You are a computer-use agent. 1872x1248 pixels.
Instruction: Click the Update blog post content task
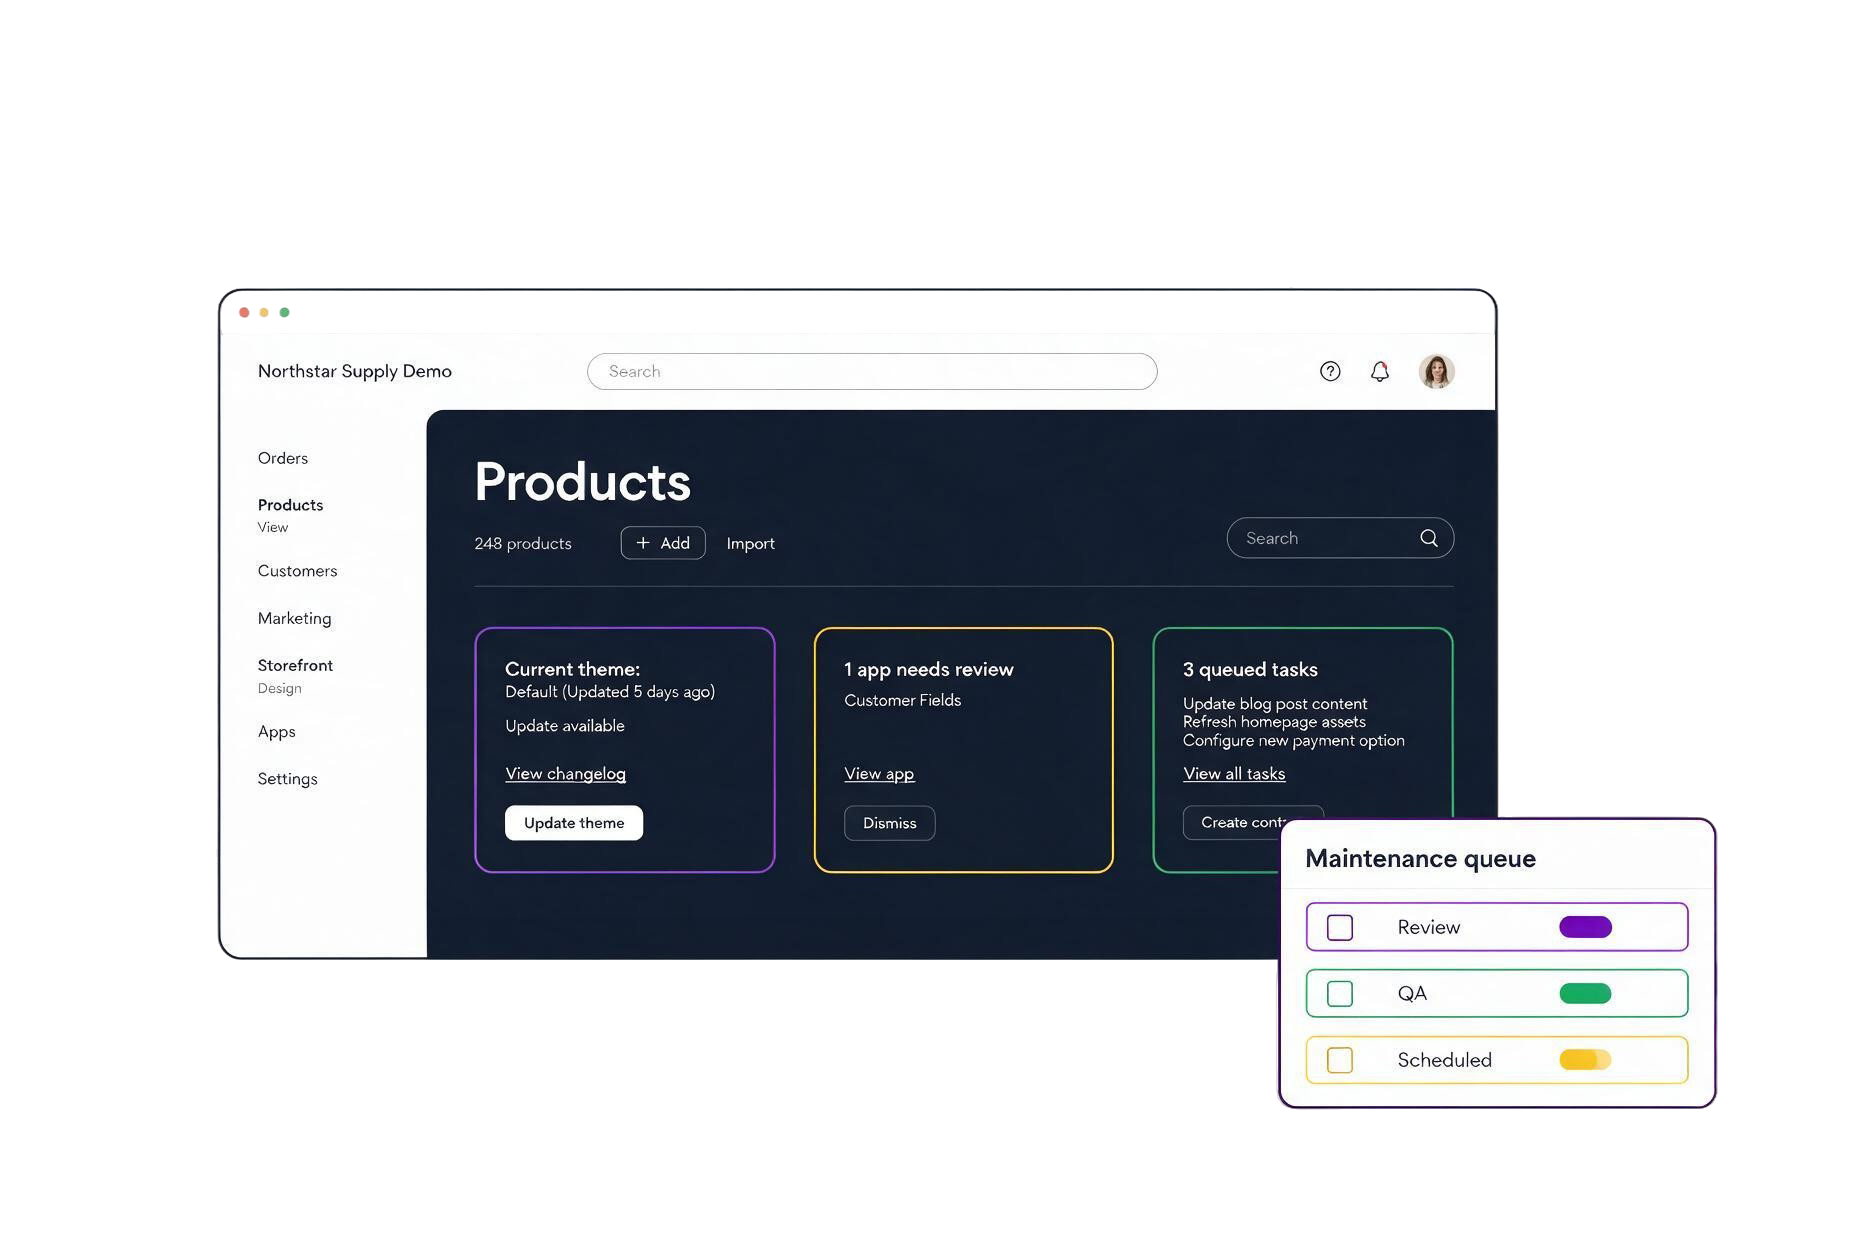click(x=1275, y=704)
